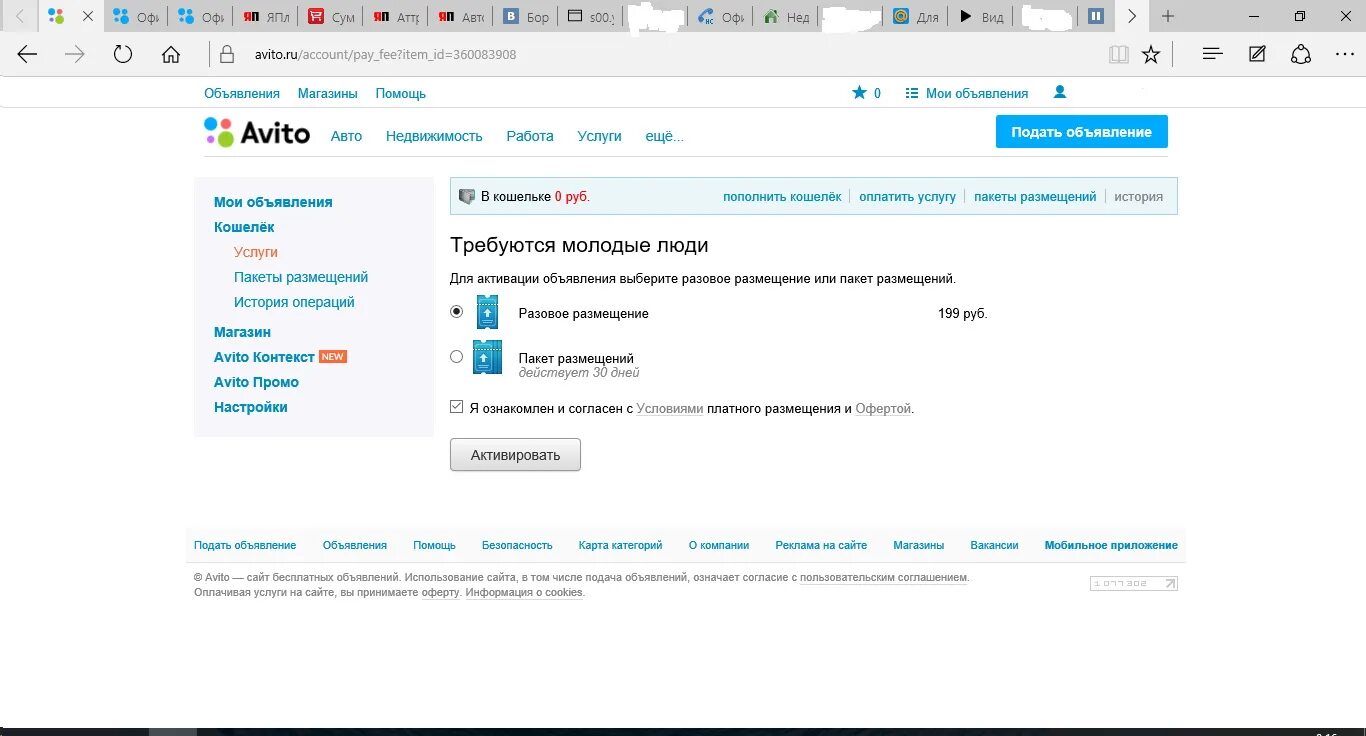1366x736 pixels.
Task: Open Настройки in the sidebar
Action: click(x=250, y=407)
